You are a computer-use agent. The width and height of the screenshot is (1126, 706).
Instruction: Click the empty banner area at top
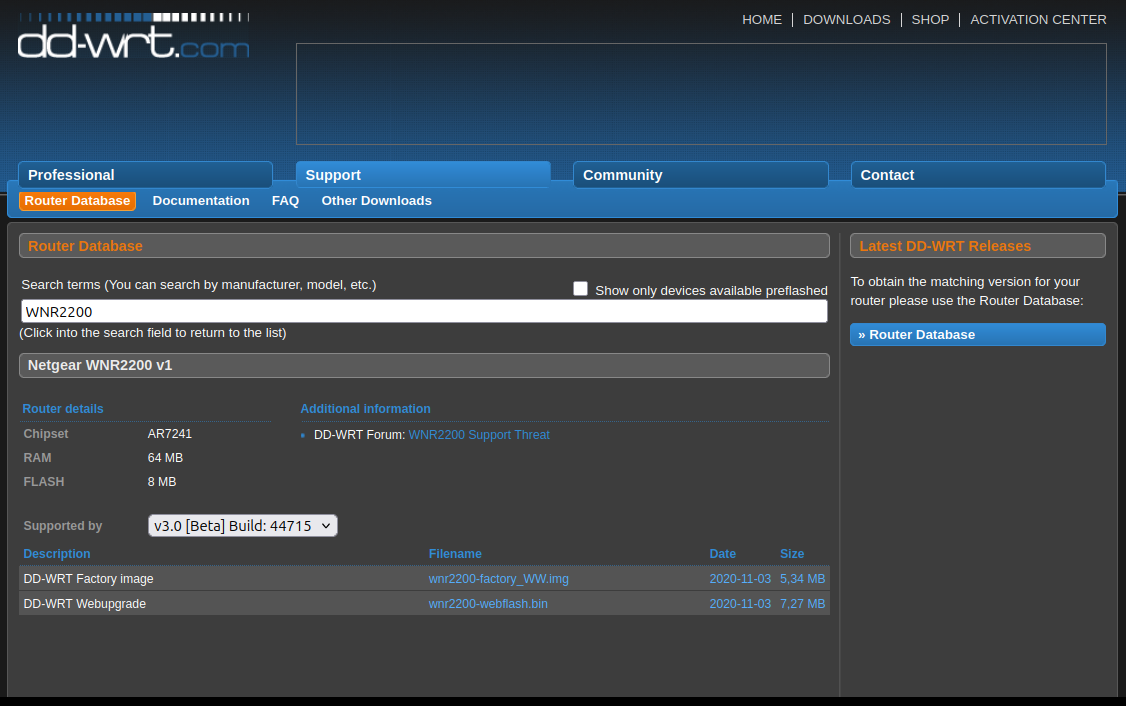pos(701,94)
